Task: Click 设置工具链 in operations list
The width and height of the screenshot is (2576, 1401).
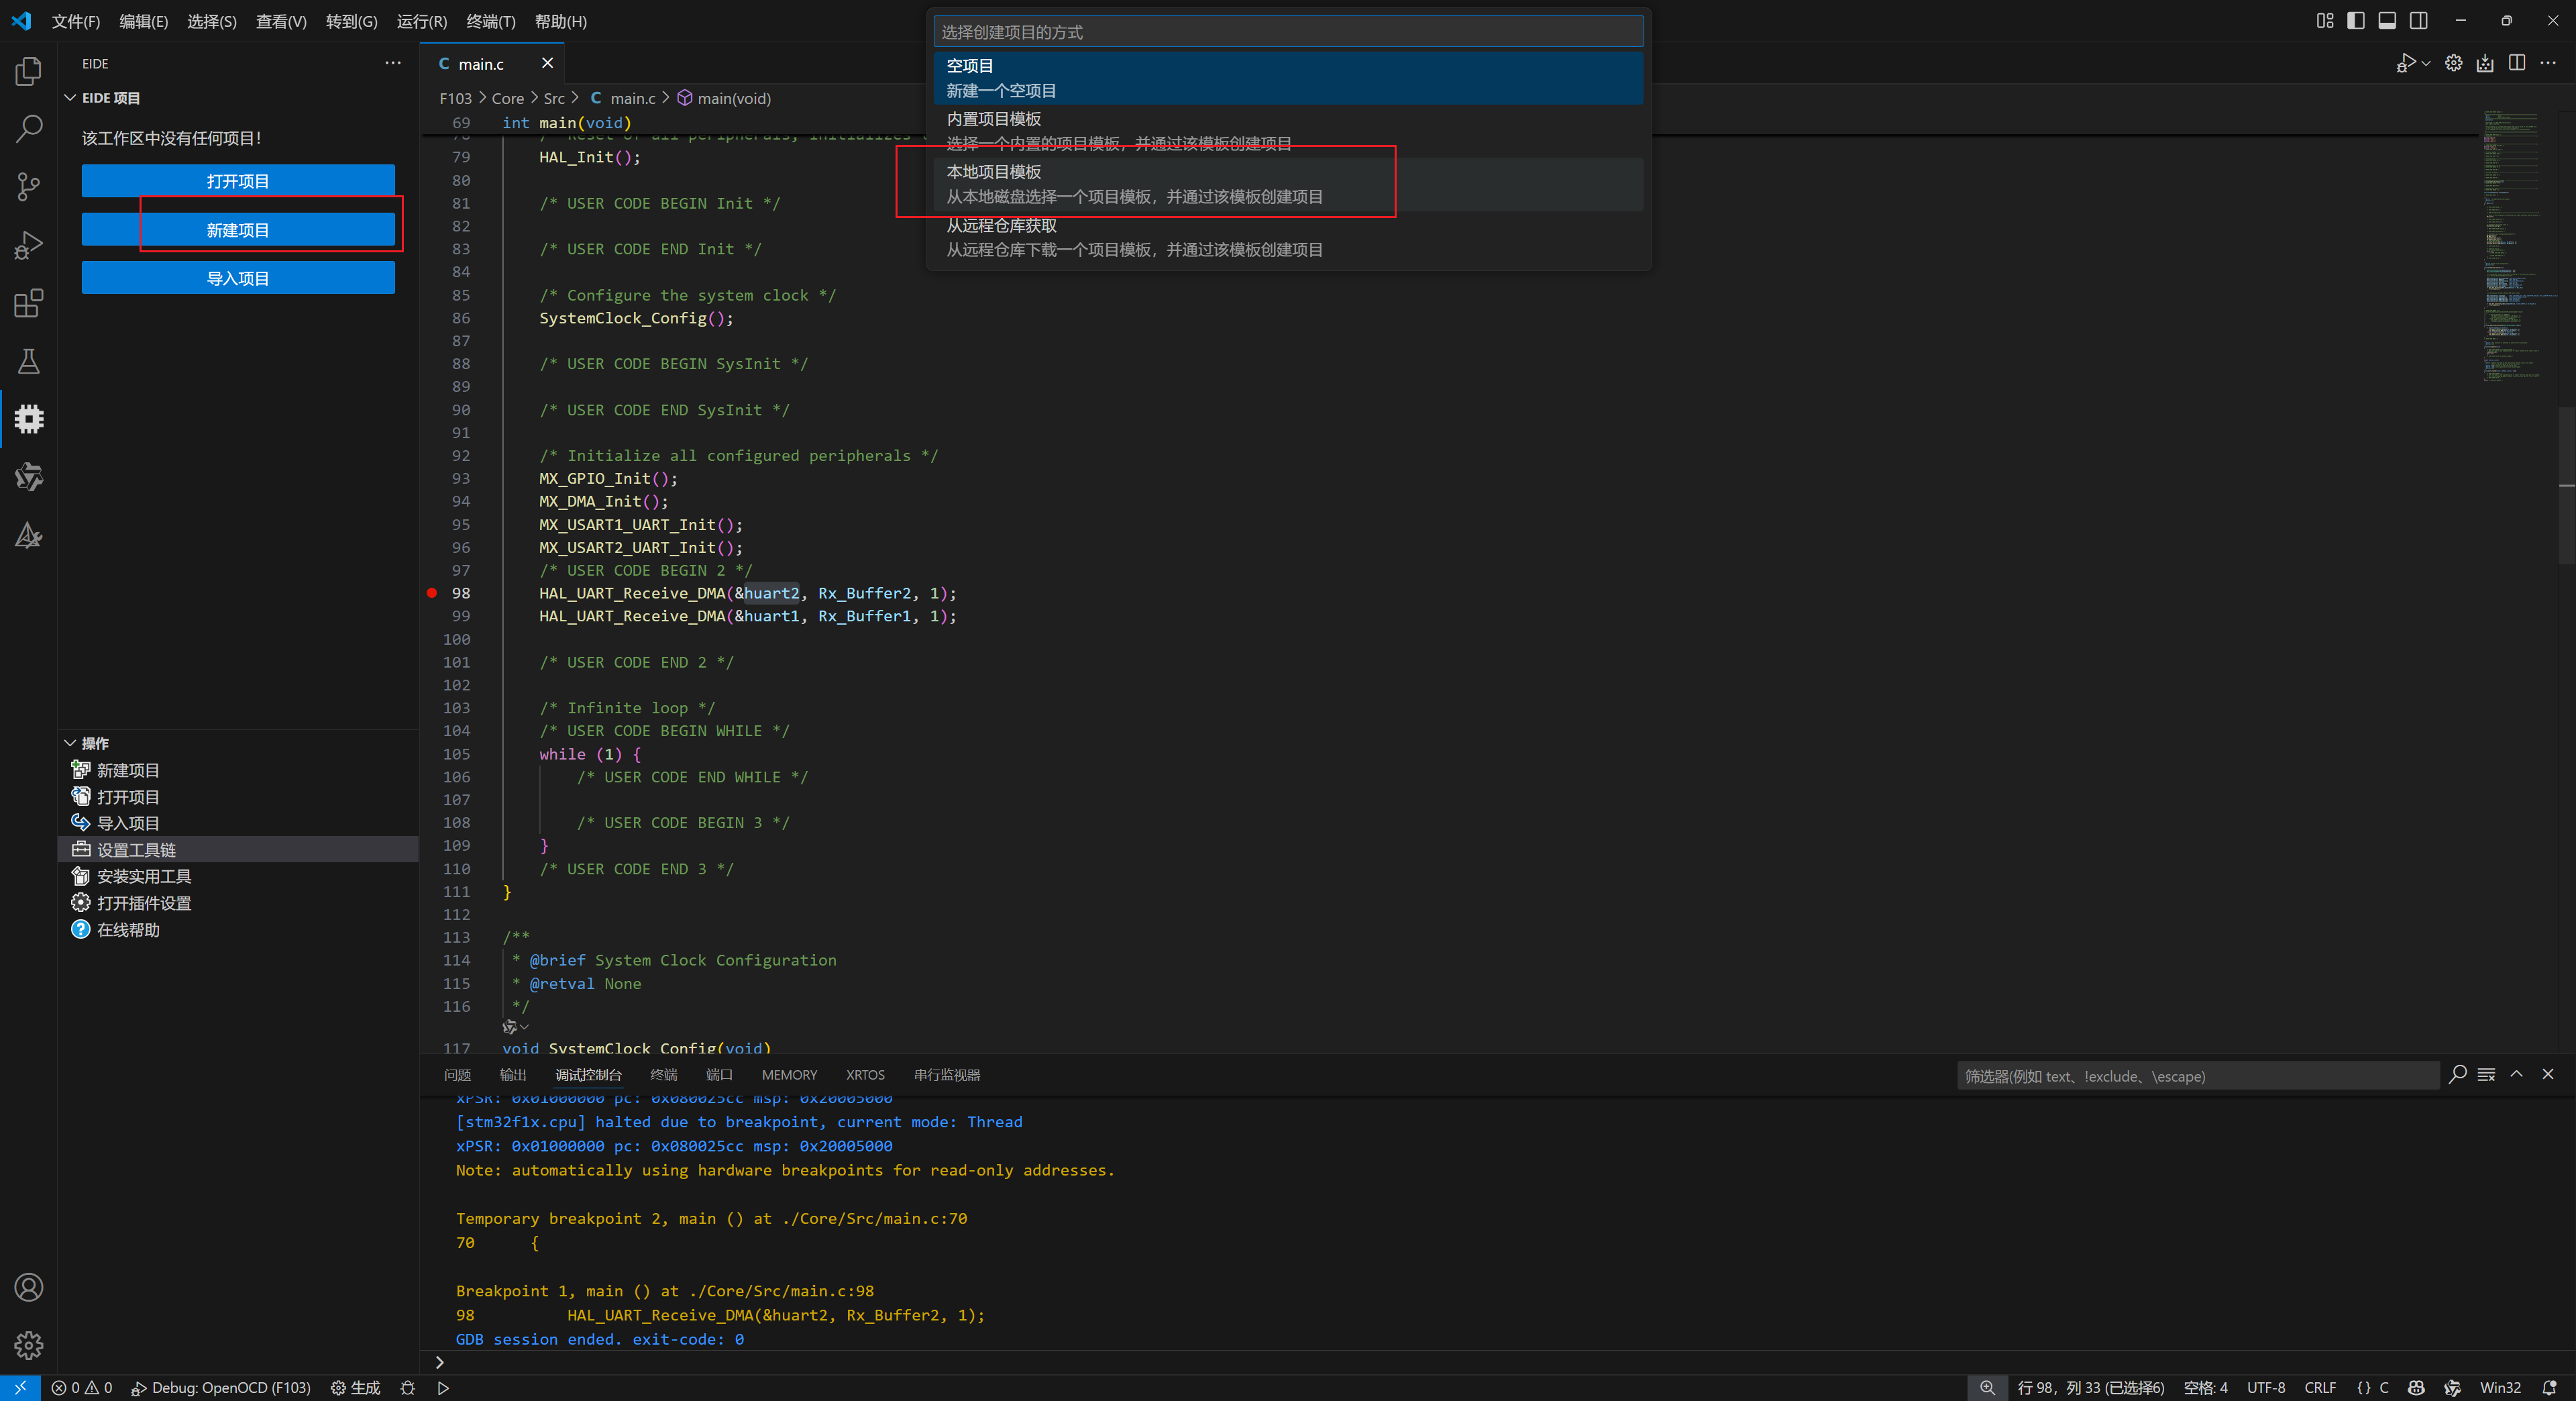Action: (x=238, y=849)
